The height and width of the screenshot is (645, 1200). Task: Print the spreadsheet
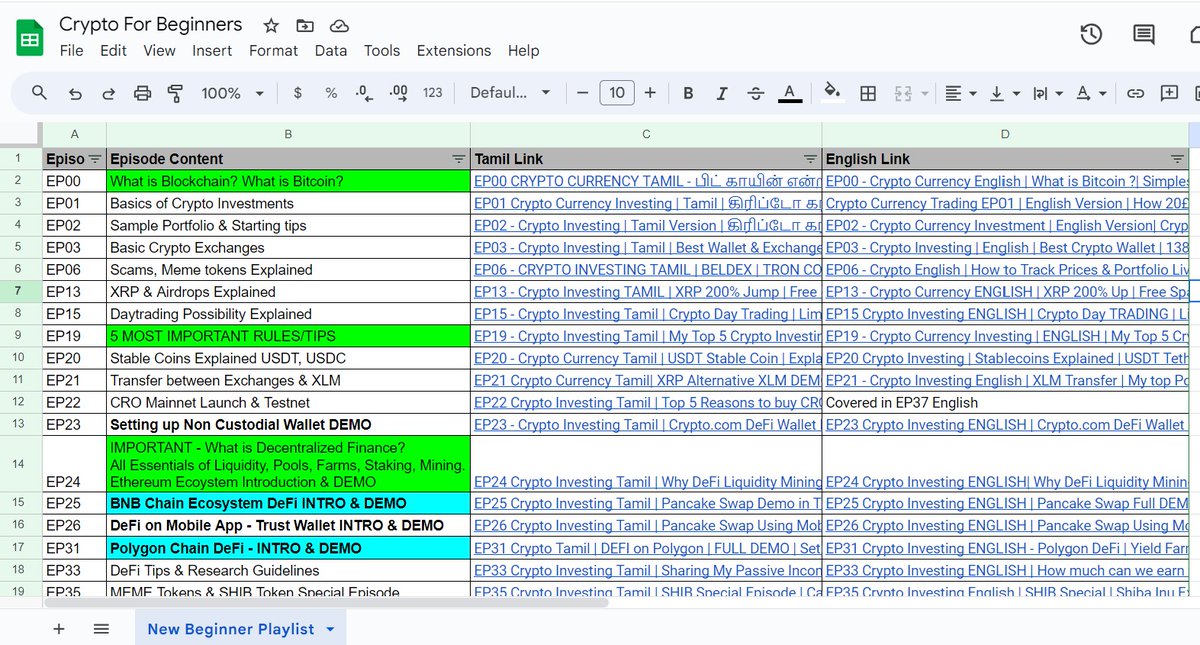(x=142, y=93)
